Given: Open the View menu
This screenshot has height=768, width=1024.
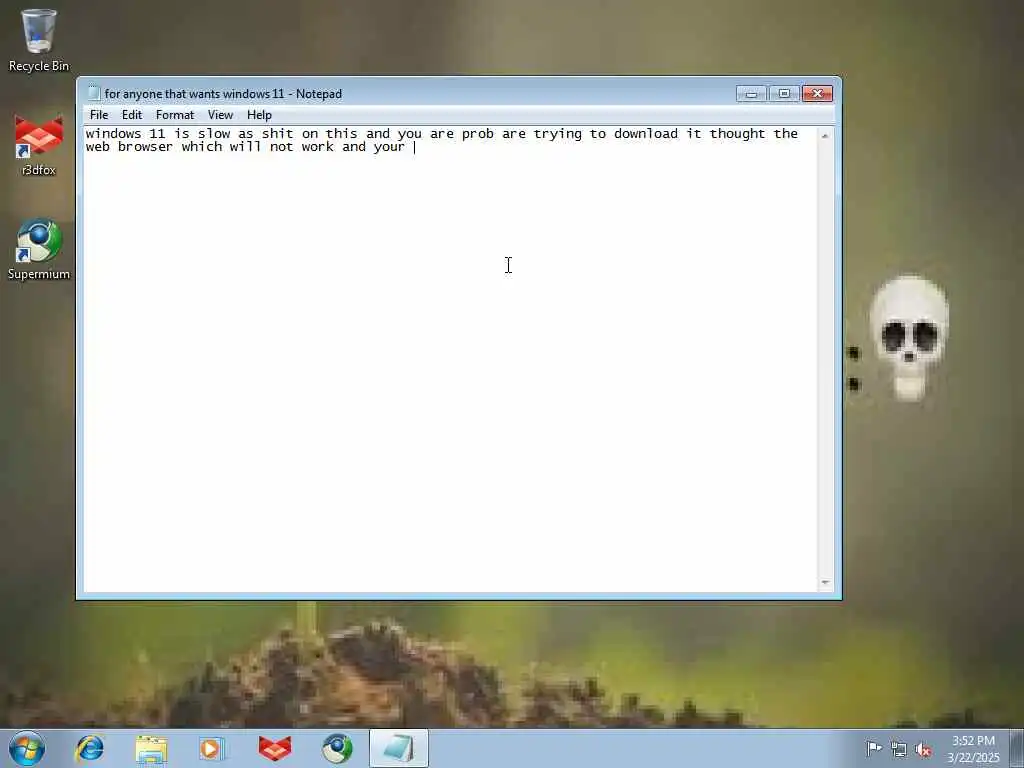Looking at the screenshot, I should [220, 115].
